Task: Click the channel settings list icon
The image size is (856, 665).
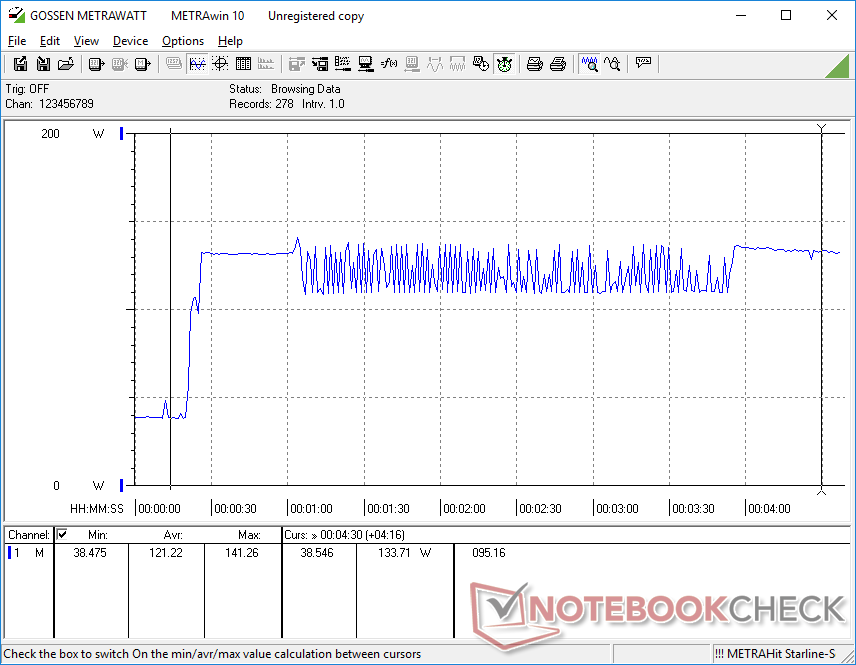Action: (x=343, y=64)
